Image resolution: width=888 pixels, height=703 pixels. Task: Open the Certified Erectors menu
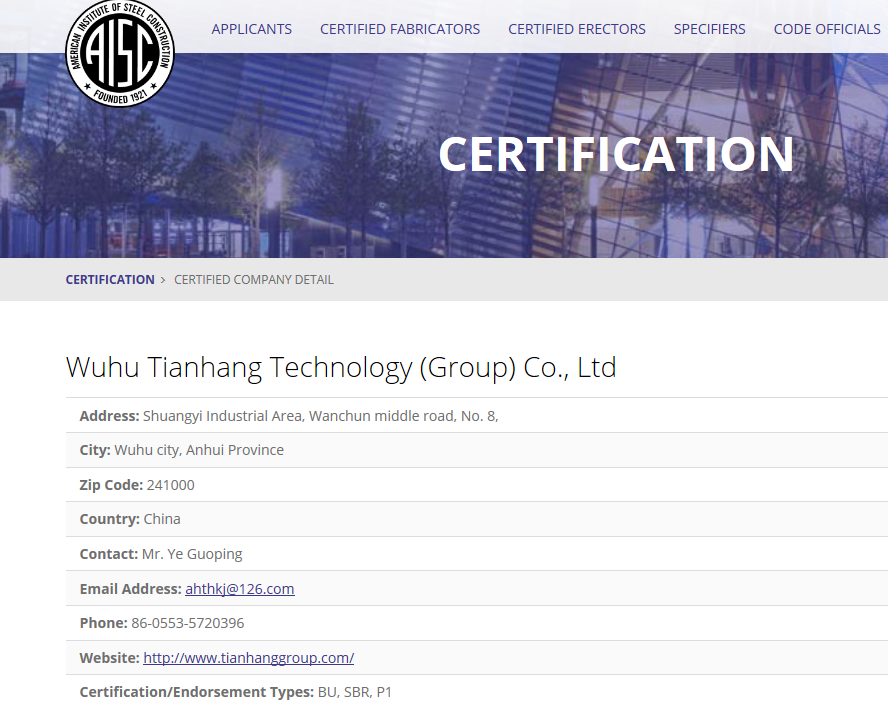coord(577,29)
